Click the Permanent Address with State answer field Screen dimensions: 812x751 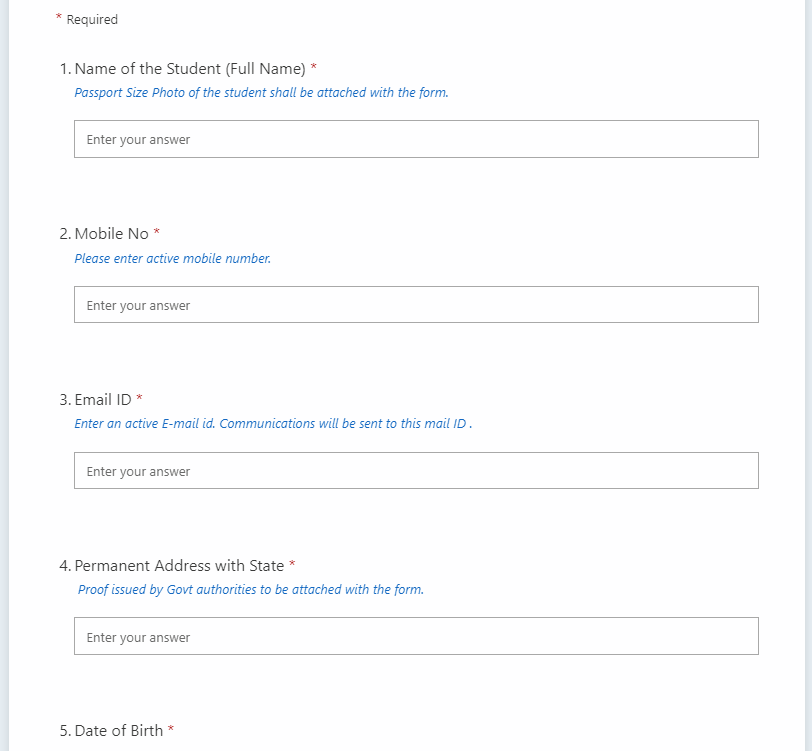click(416, 636)
